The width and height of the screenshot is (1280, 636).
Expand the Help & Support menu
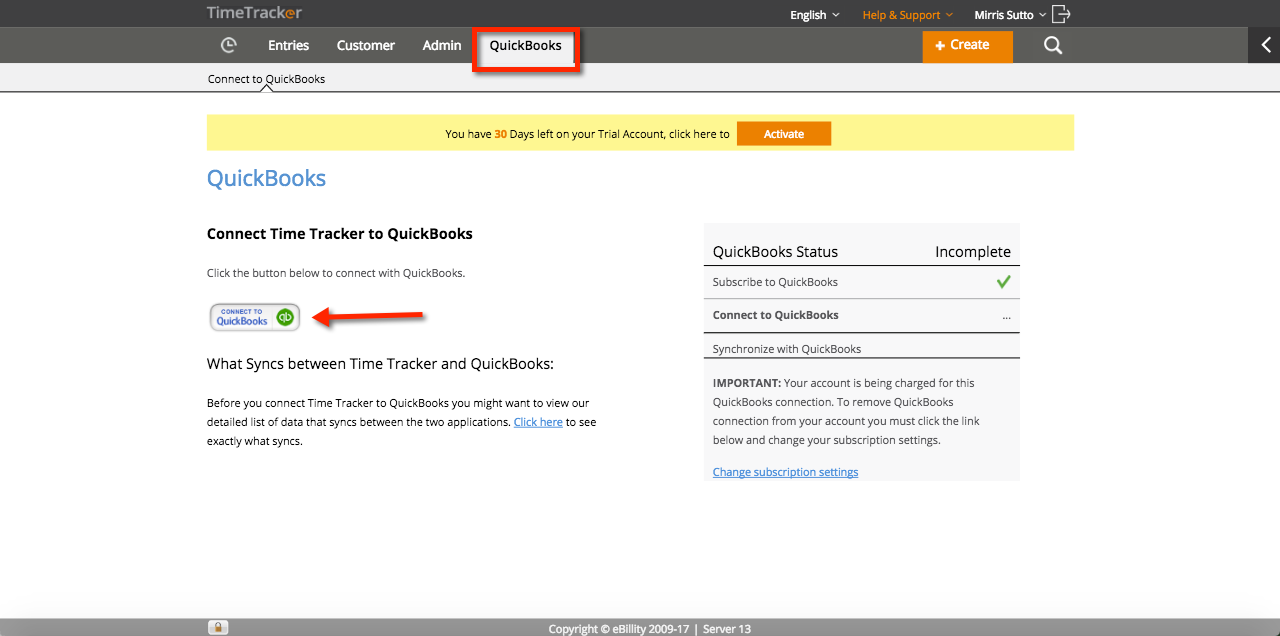(908, 15)
